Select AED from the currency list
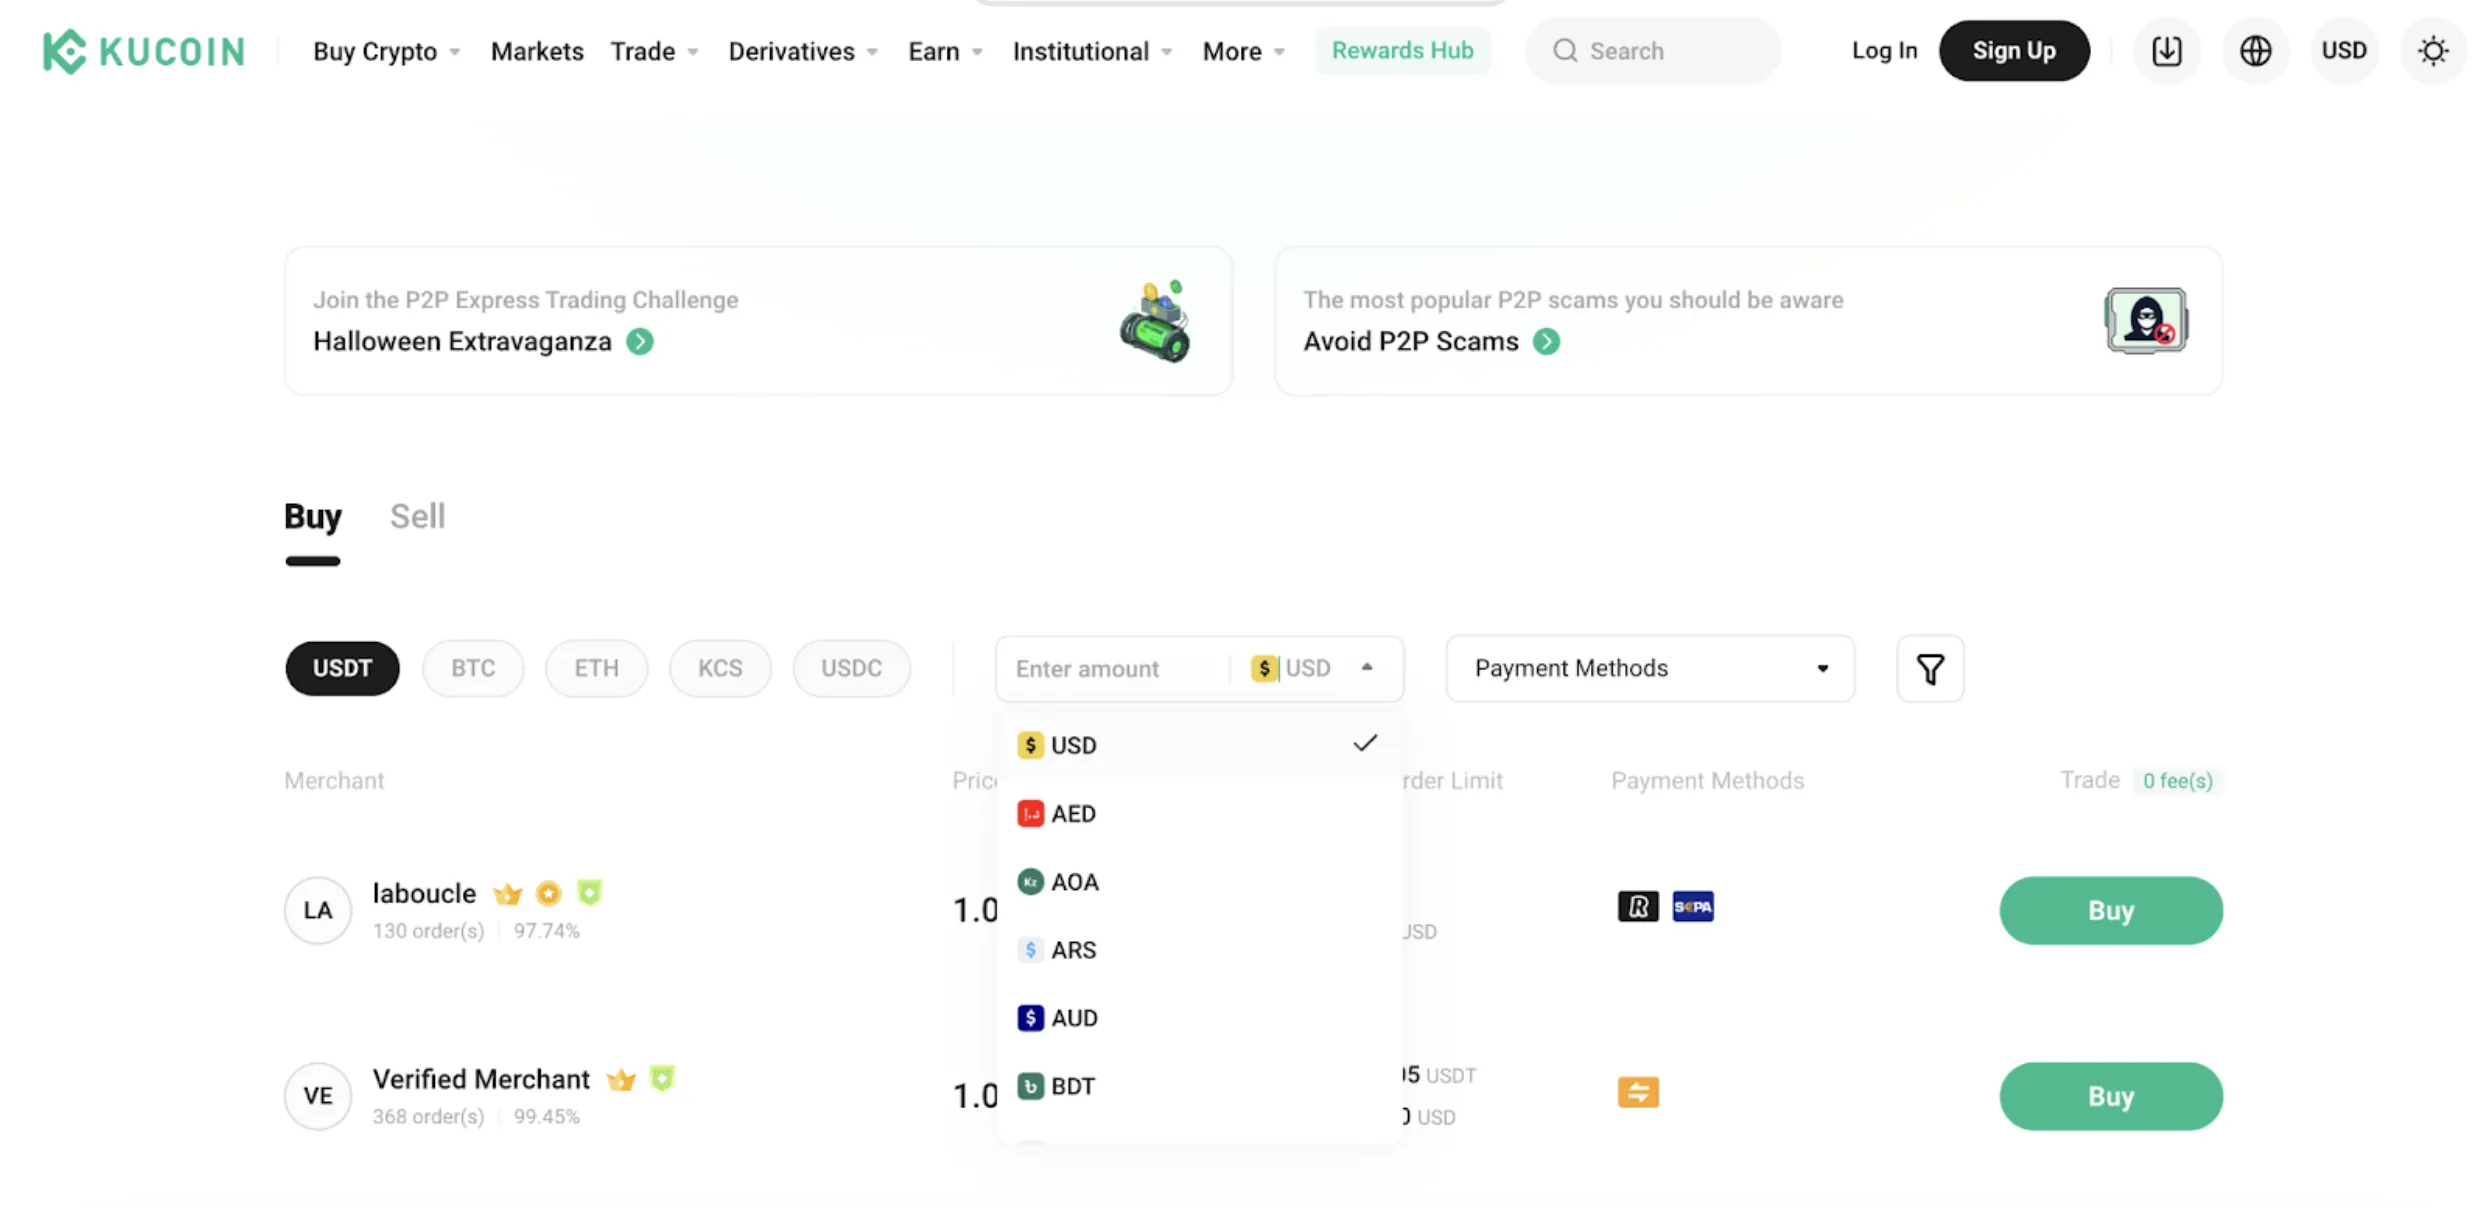 click(x=1199, y=813)
